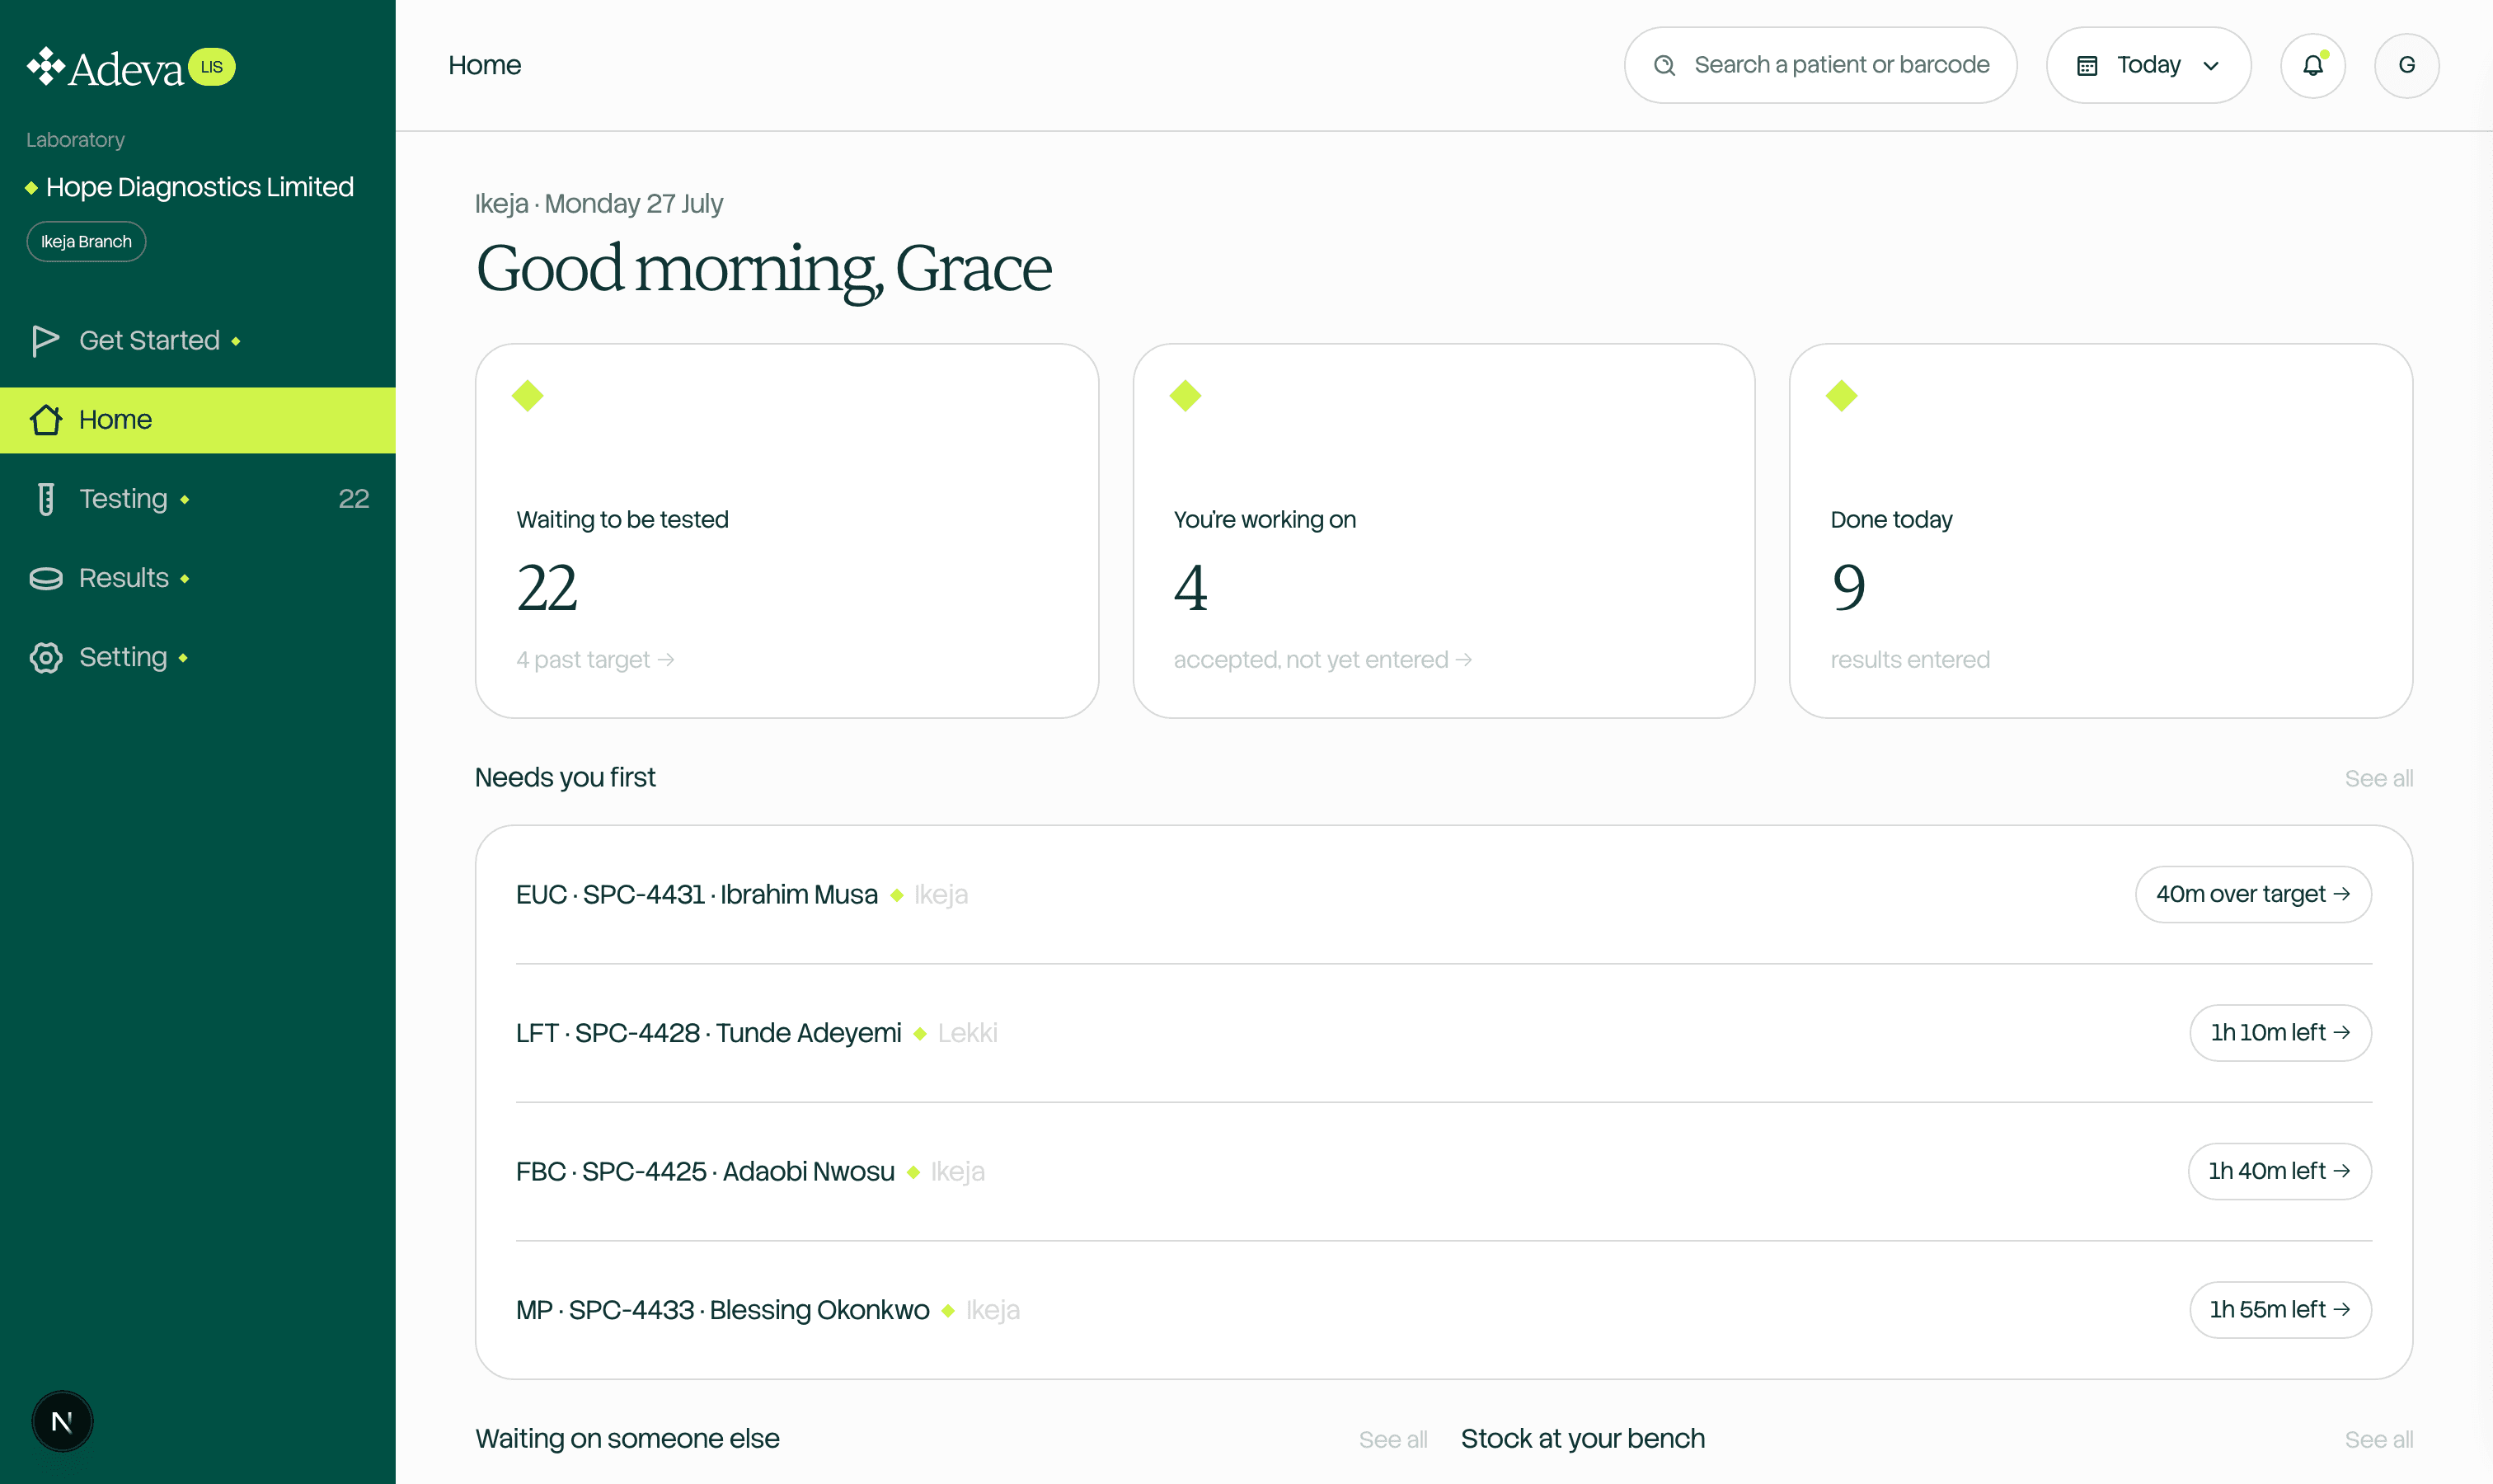Open accepted, not yet entered link
This screenshot has height=1484, width=2493.
click(x=1322, y=660)
